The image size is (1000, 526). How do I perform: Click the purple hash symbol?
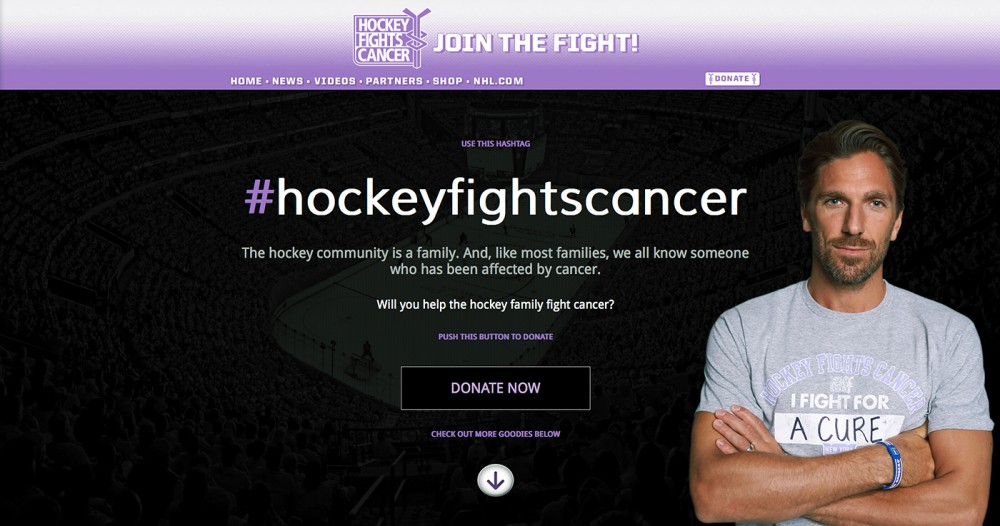coord(259,197)
